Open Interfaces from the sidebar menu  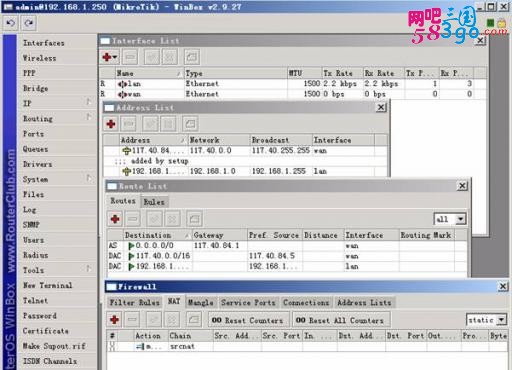(44, 43)
